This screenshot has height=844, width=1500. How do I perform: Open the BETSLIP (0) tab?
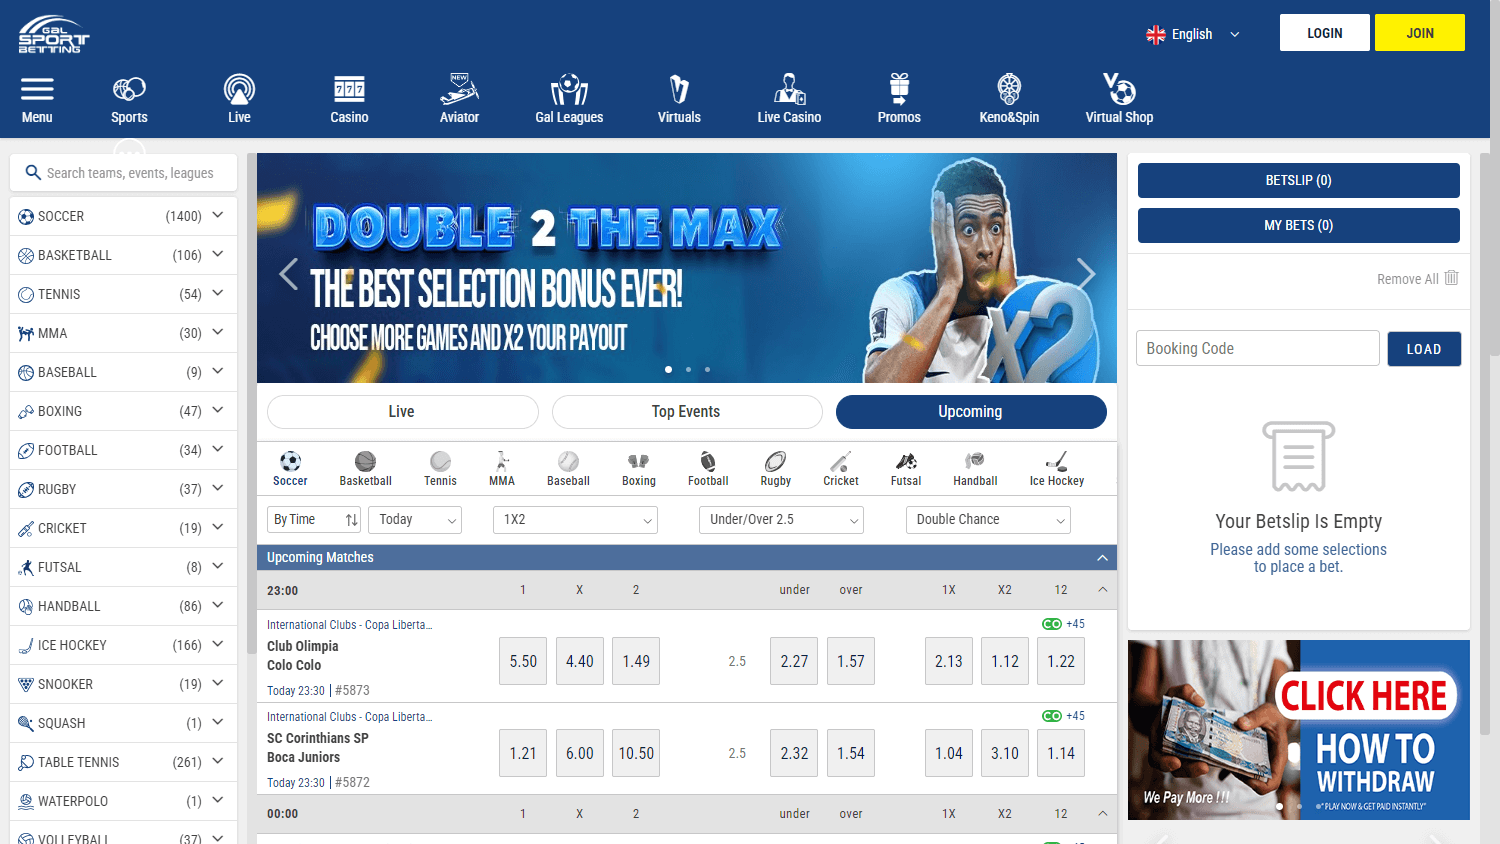pos(1298,180)
